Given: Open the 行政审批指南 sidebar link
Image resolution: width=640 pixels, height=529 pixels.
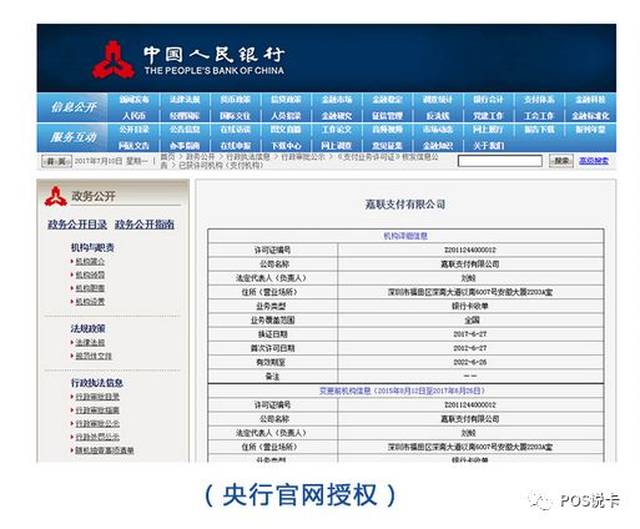Looking at the screenshot, I should tap(97, 410).
